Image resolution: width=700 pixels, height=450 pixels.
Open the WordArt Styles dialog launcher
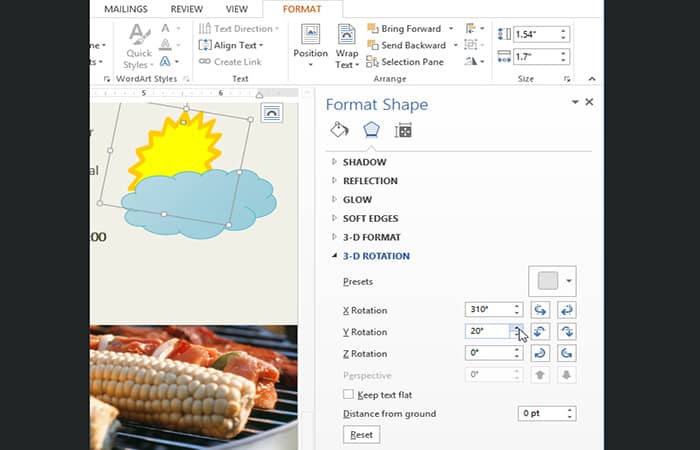tap(186, 79)
